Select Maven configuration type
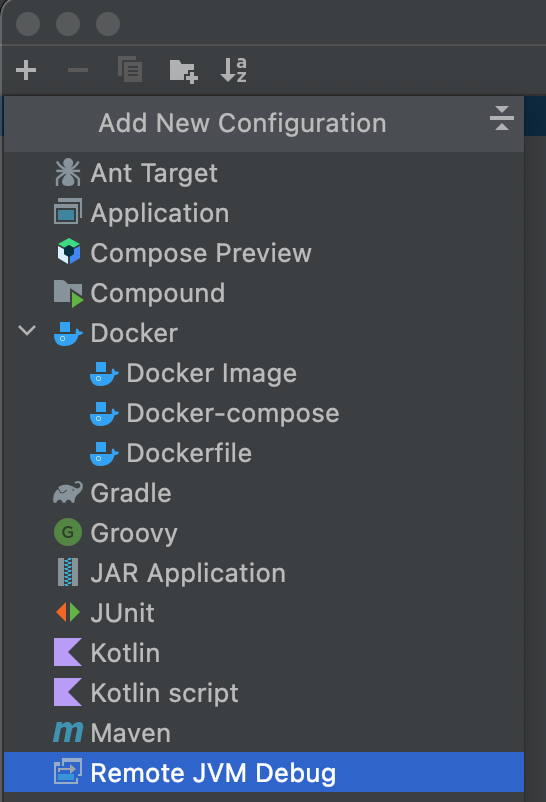This screenshot has height=802, width=546. tap(130, 732)
